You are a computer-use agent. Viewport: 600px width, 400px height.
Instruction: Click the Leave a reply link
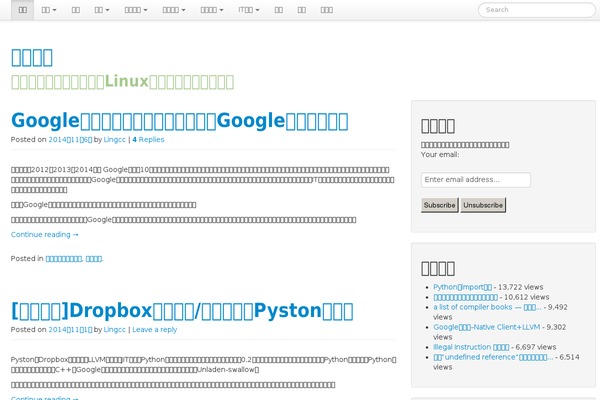[155, 330]
